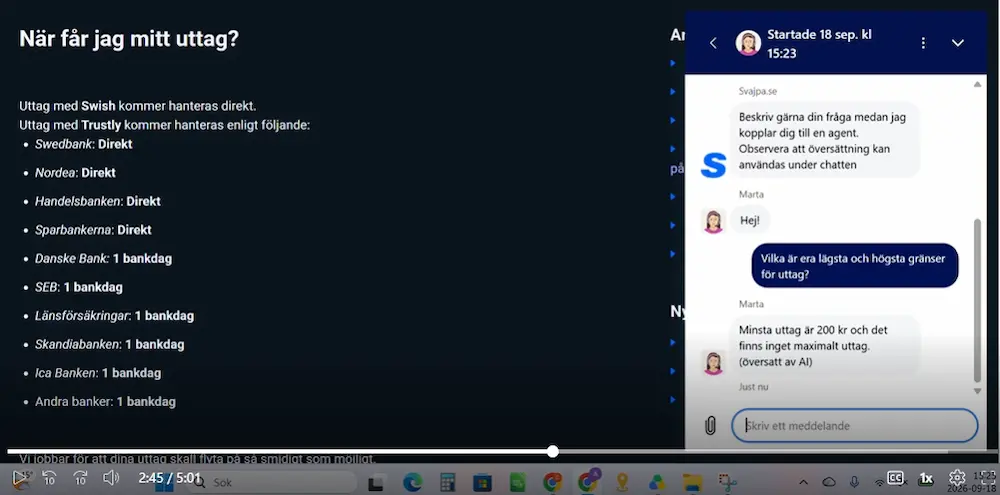Open Microsoft Store from the taskbar
The width and height of the screenshot is (1000, 495).
tap(482, 483)
